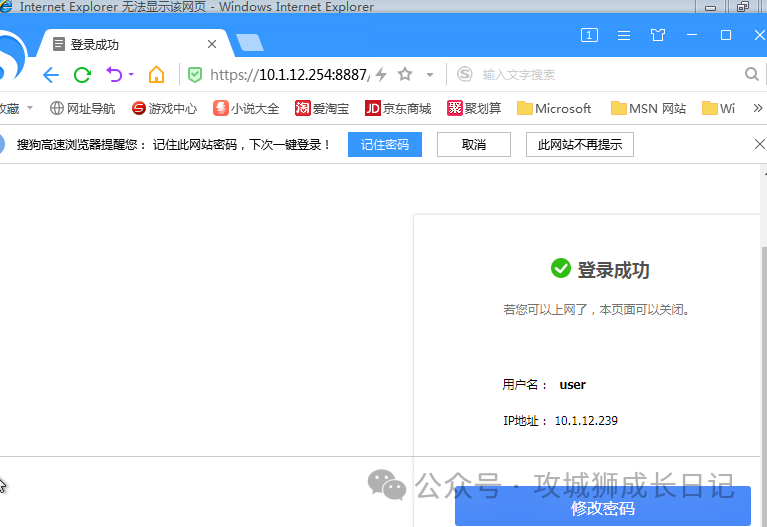Click the purple undo close-tab icon
This screenshot has height=527, width=767.
pyautogui.click(x=113, y=75)
